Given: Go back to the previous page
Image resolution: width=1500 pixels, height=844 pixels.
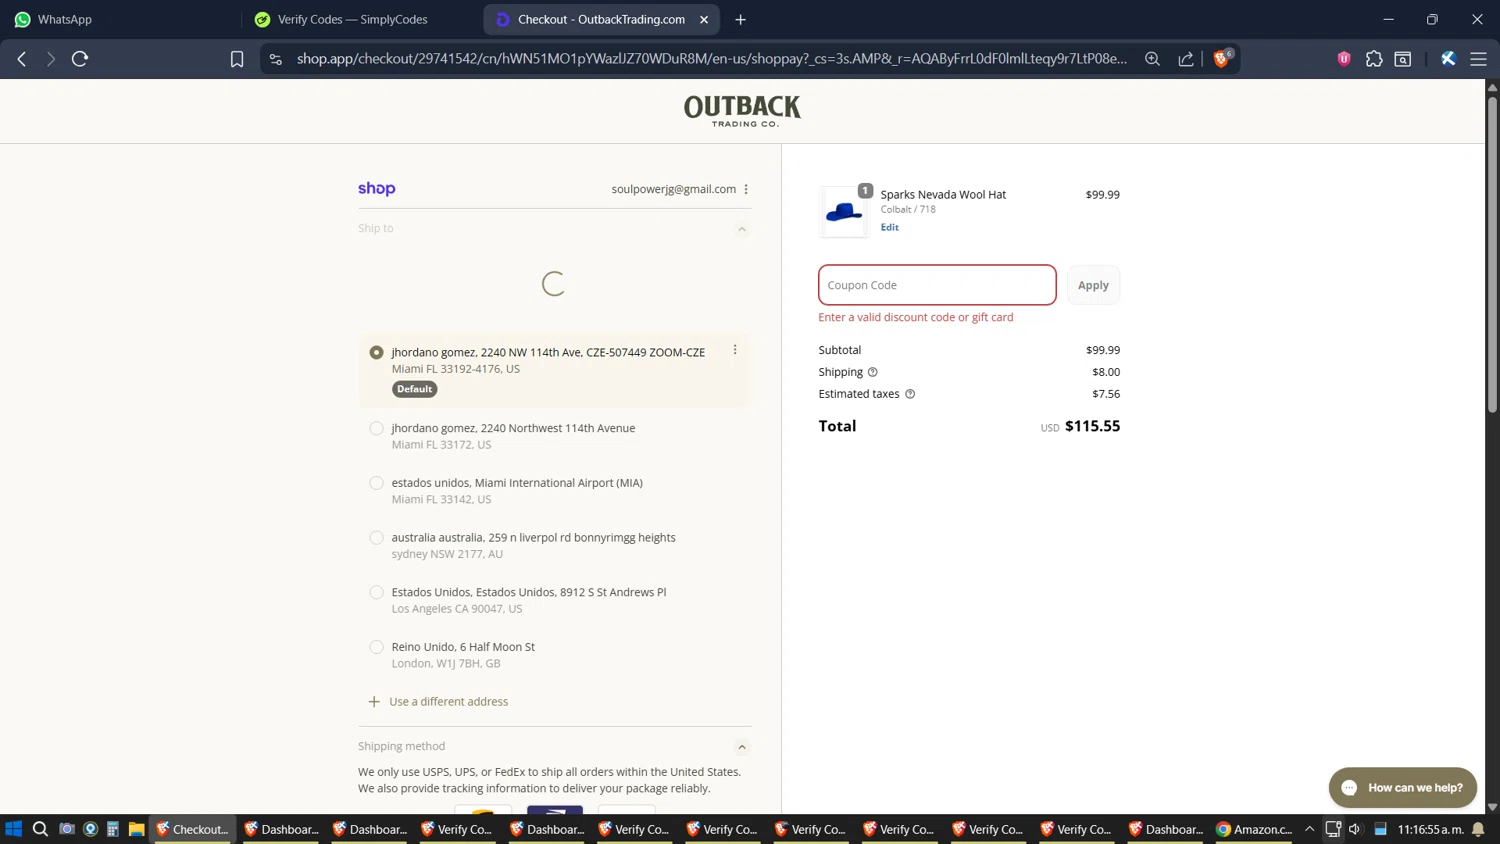Looking at the screenshot, I should pyautogui.click(x=22, y=59).
